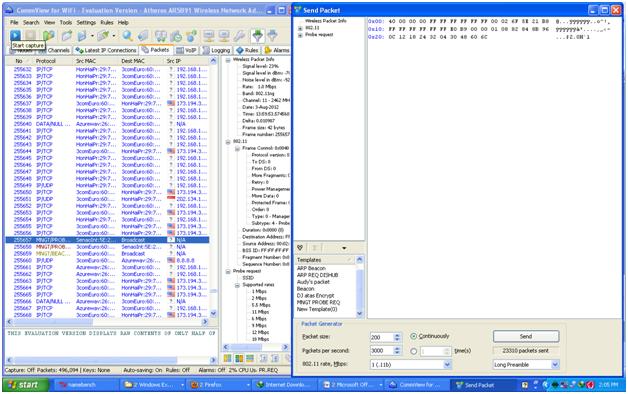Click the Microsoft Office taskbar button
The image size is (628, 394).
pos(352,385)
